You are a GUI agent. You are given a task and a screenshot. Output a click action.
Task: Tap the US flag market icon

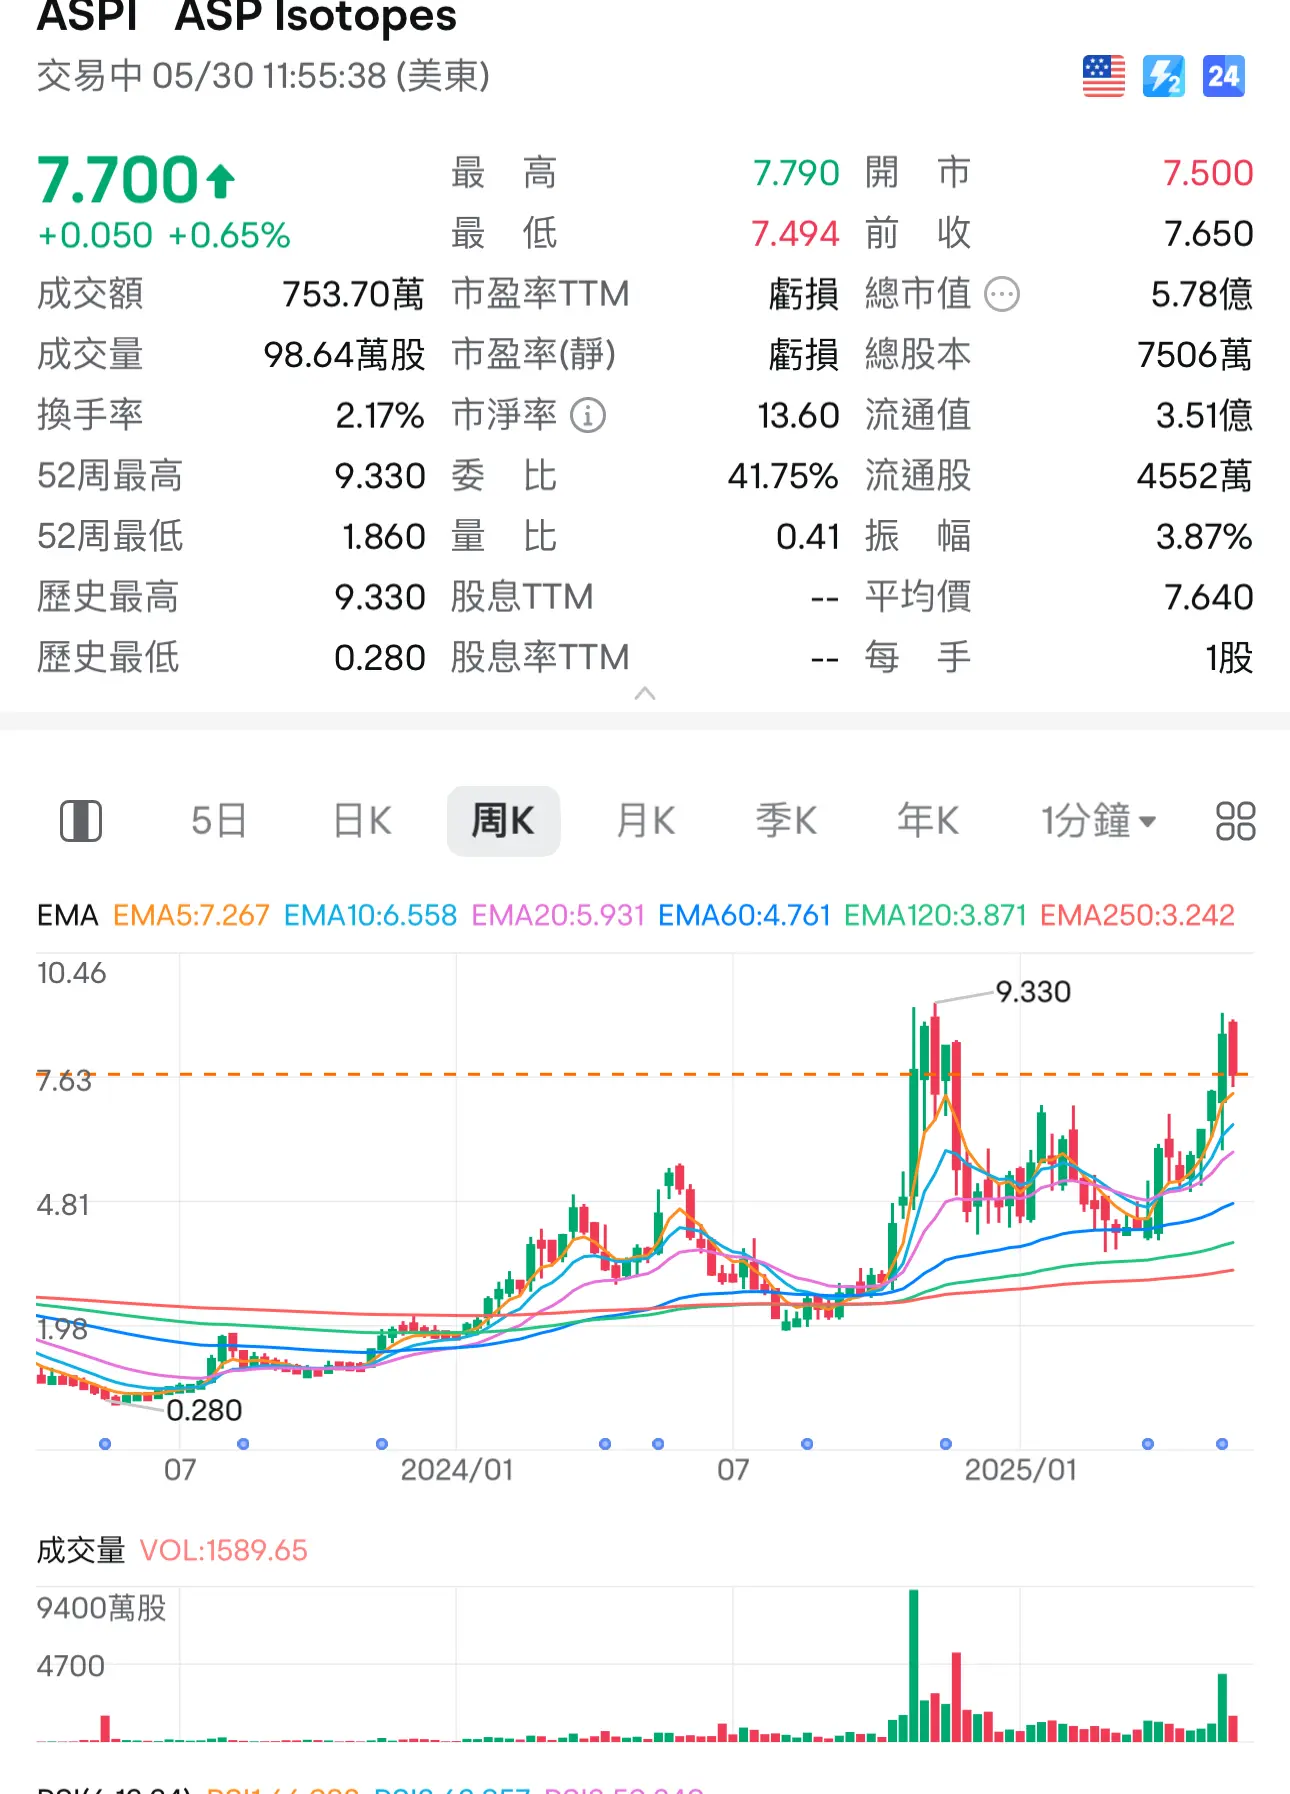click(1103, 76)
